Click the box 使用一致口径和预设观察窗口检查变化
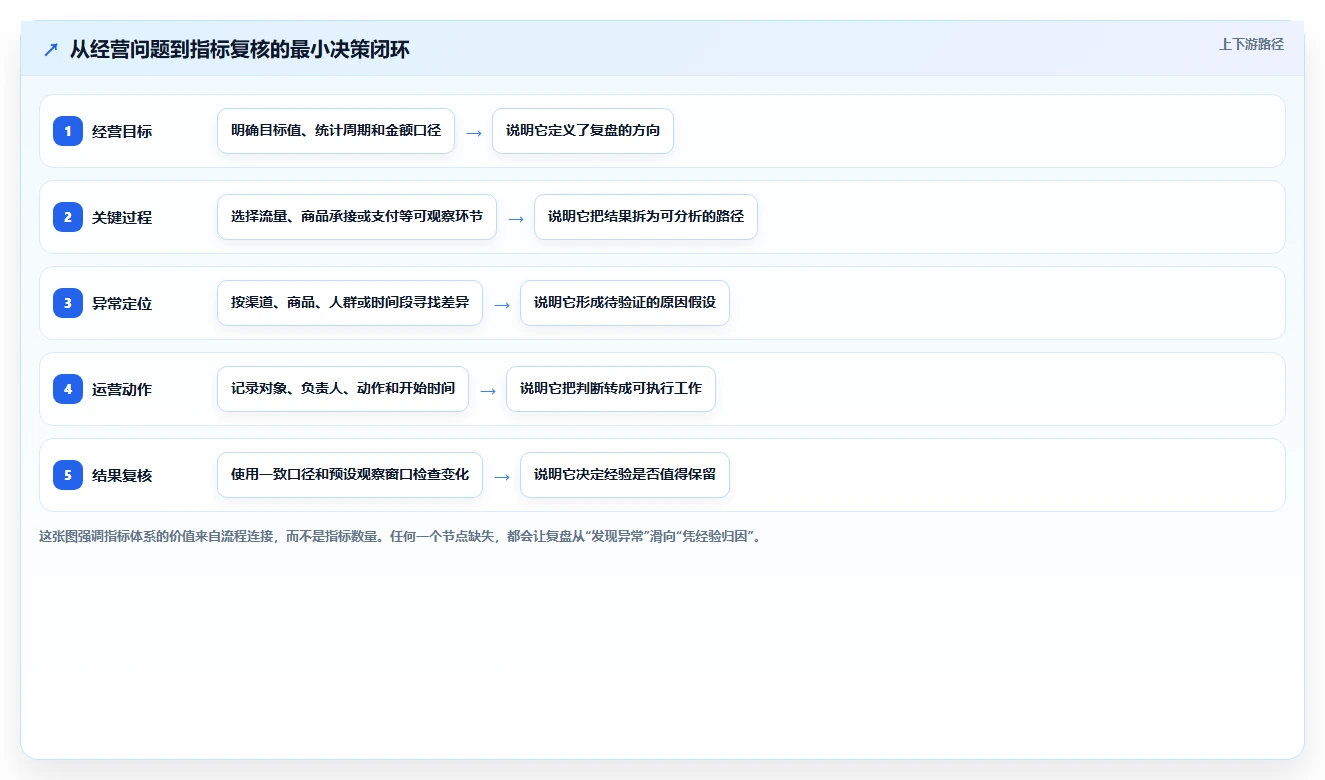 tap(350, 475)
